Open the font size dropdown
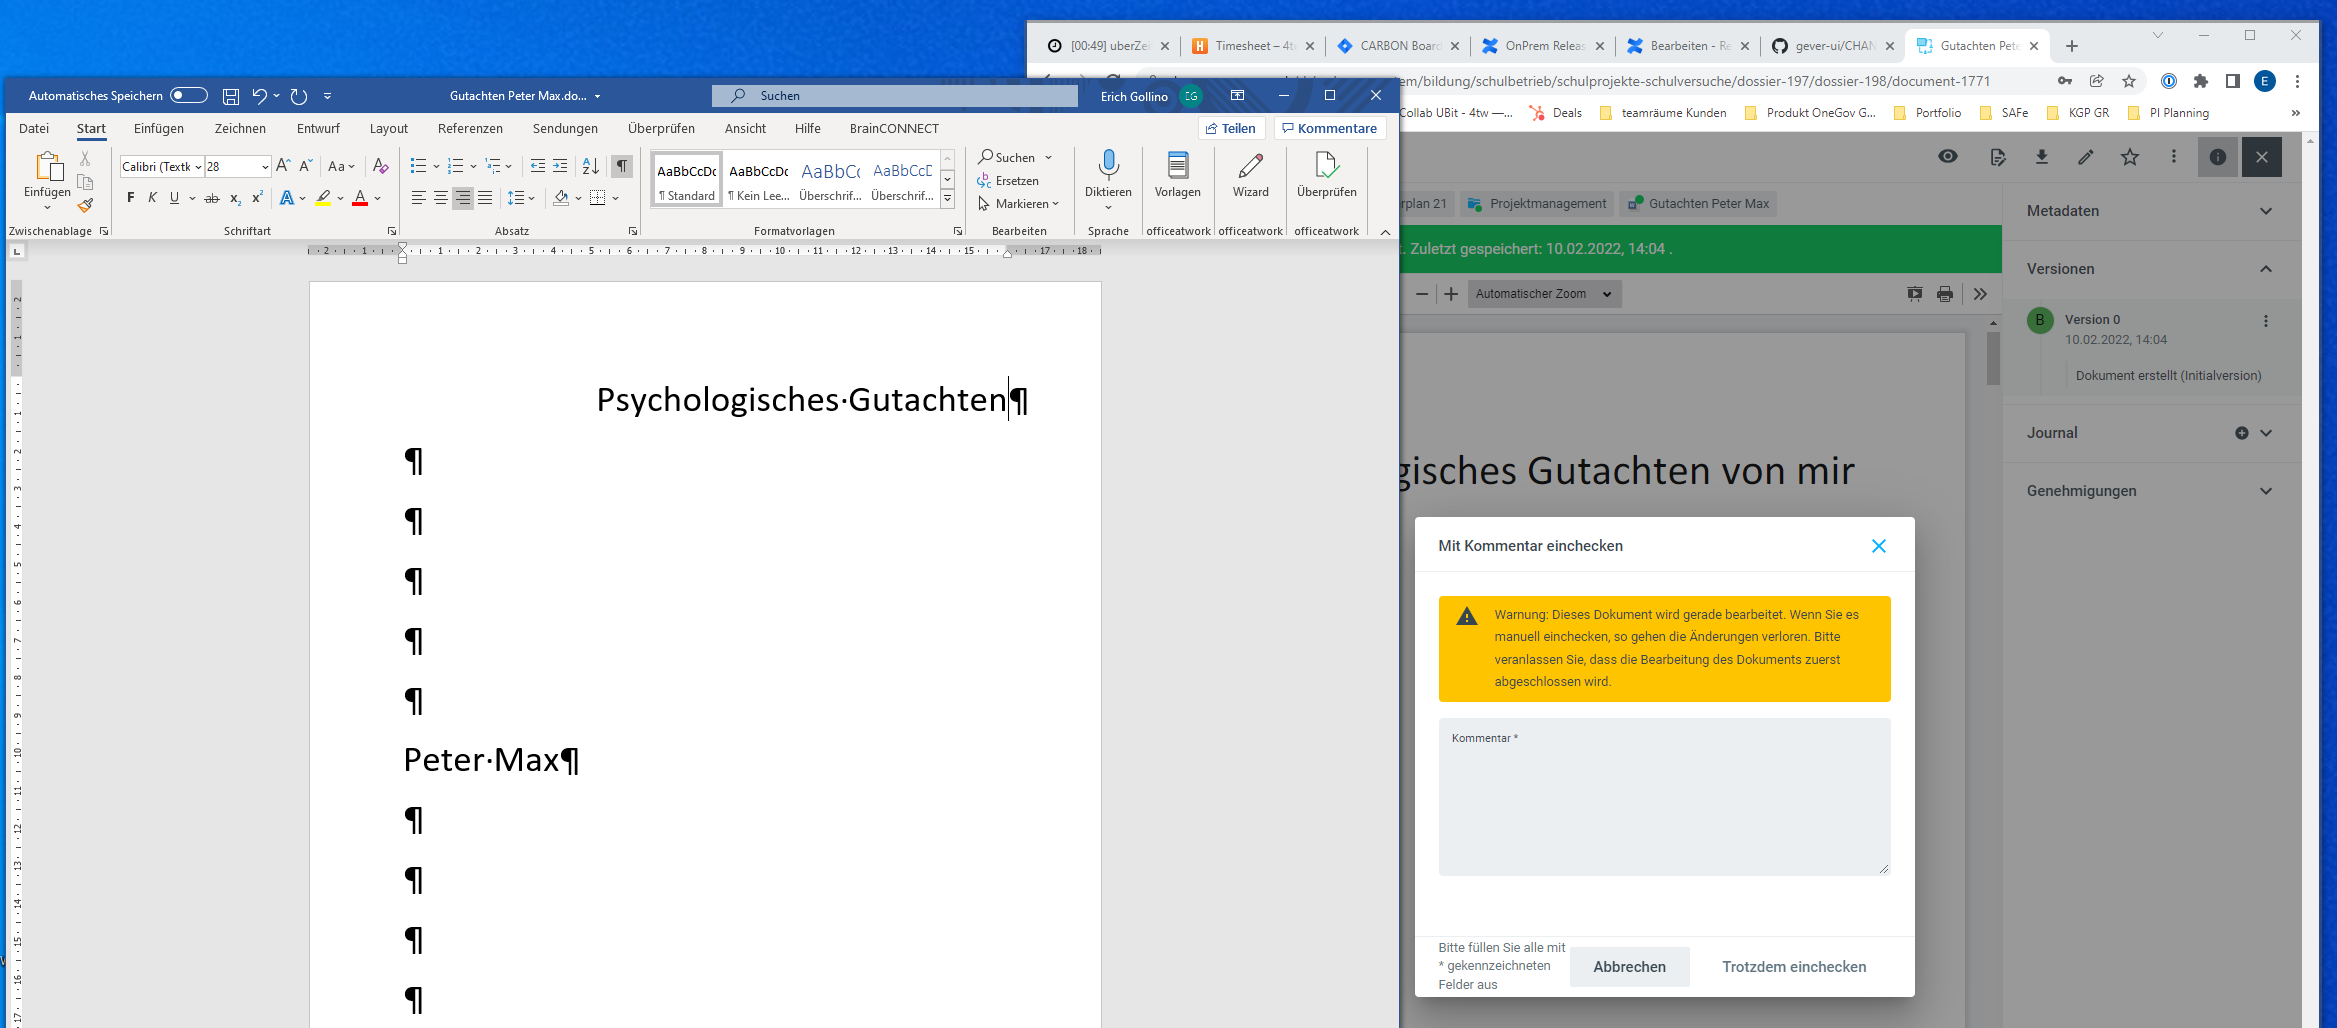2337x1028 pixels. pos(265,167)
